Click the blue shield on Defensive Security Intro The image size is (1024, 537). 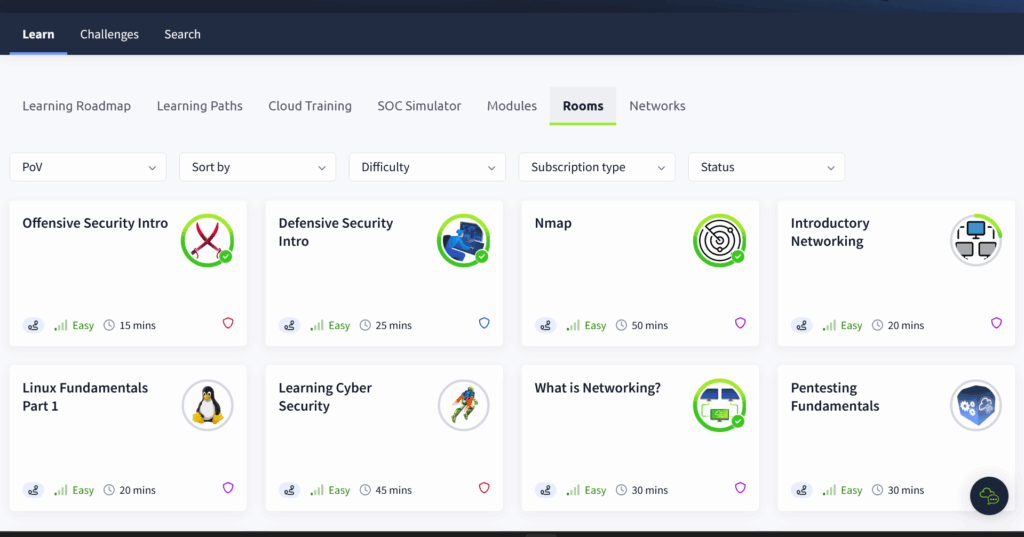[x=484, y=323]
